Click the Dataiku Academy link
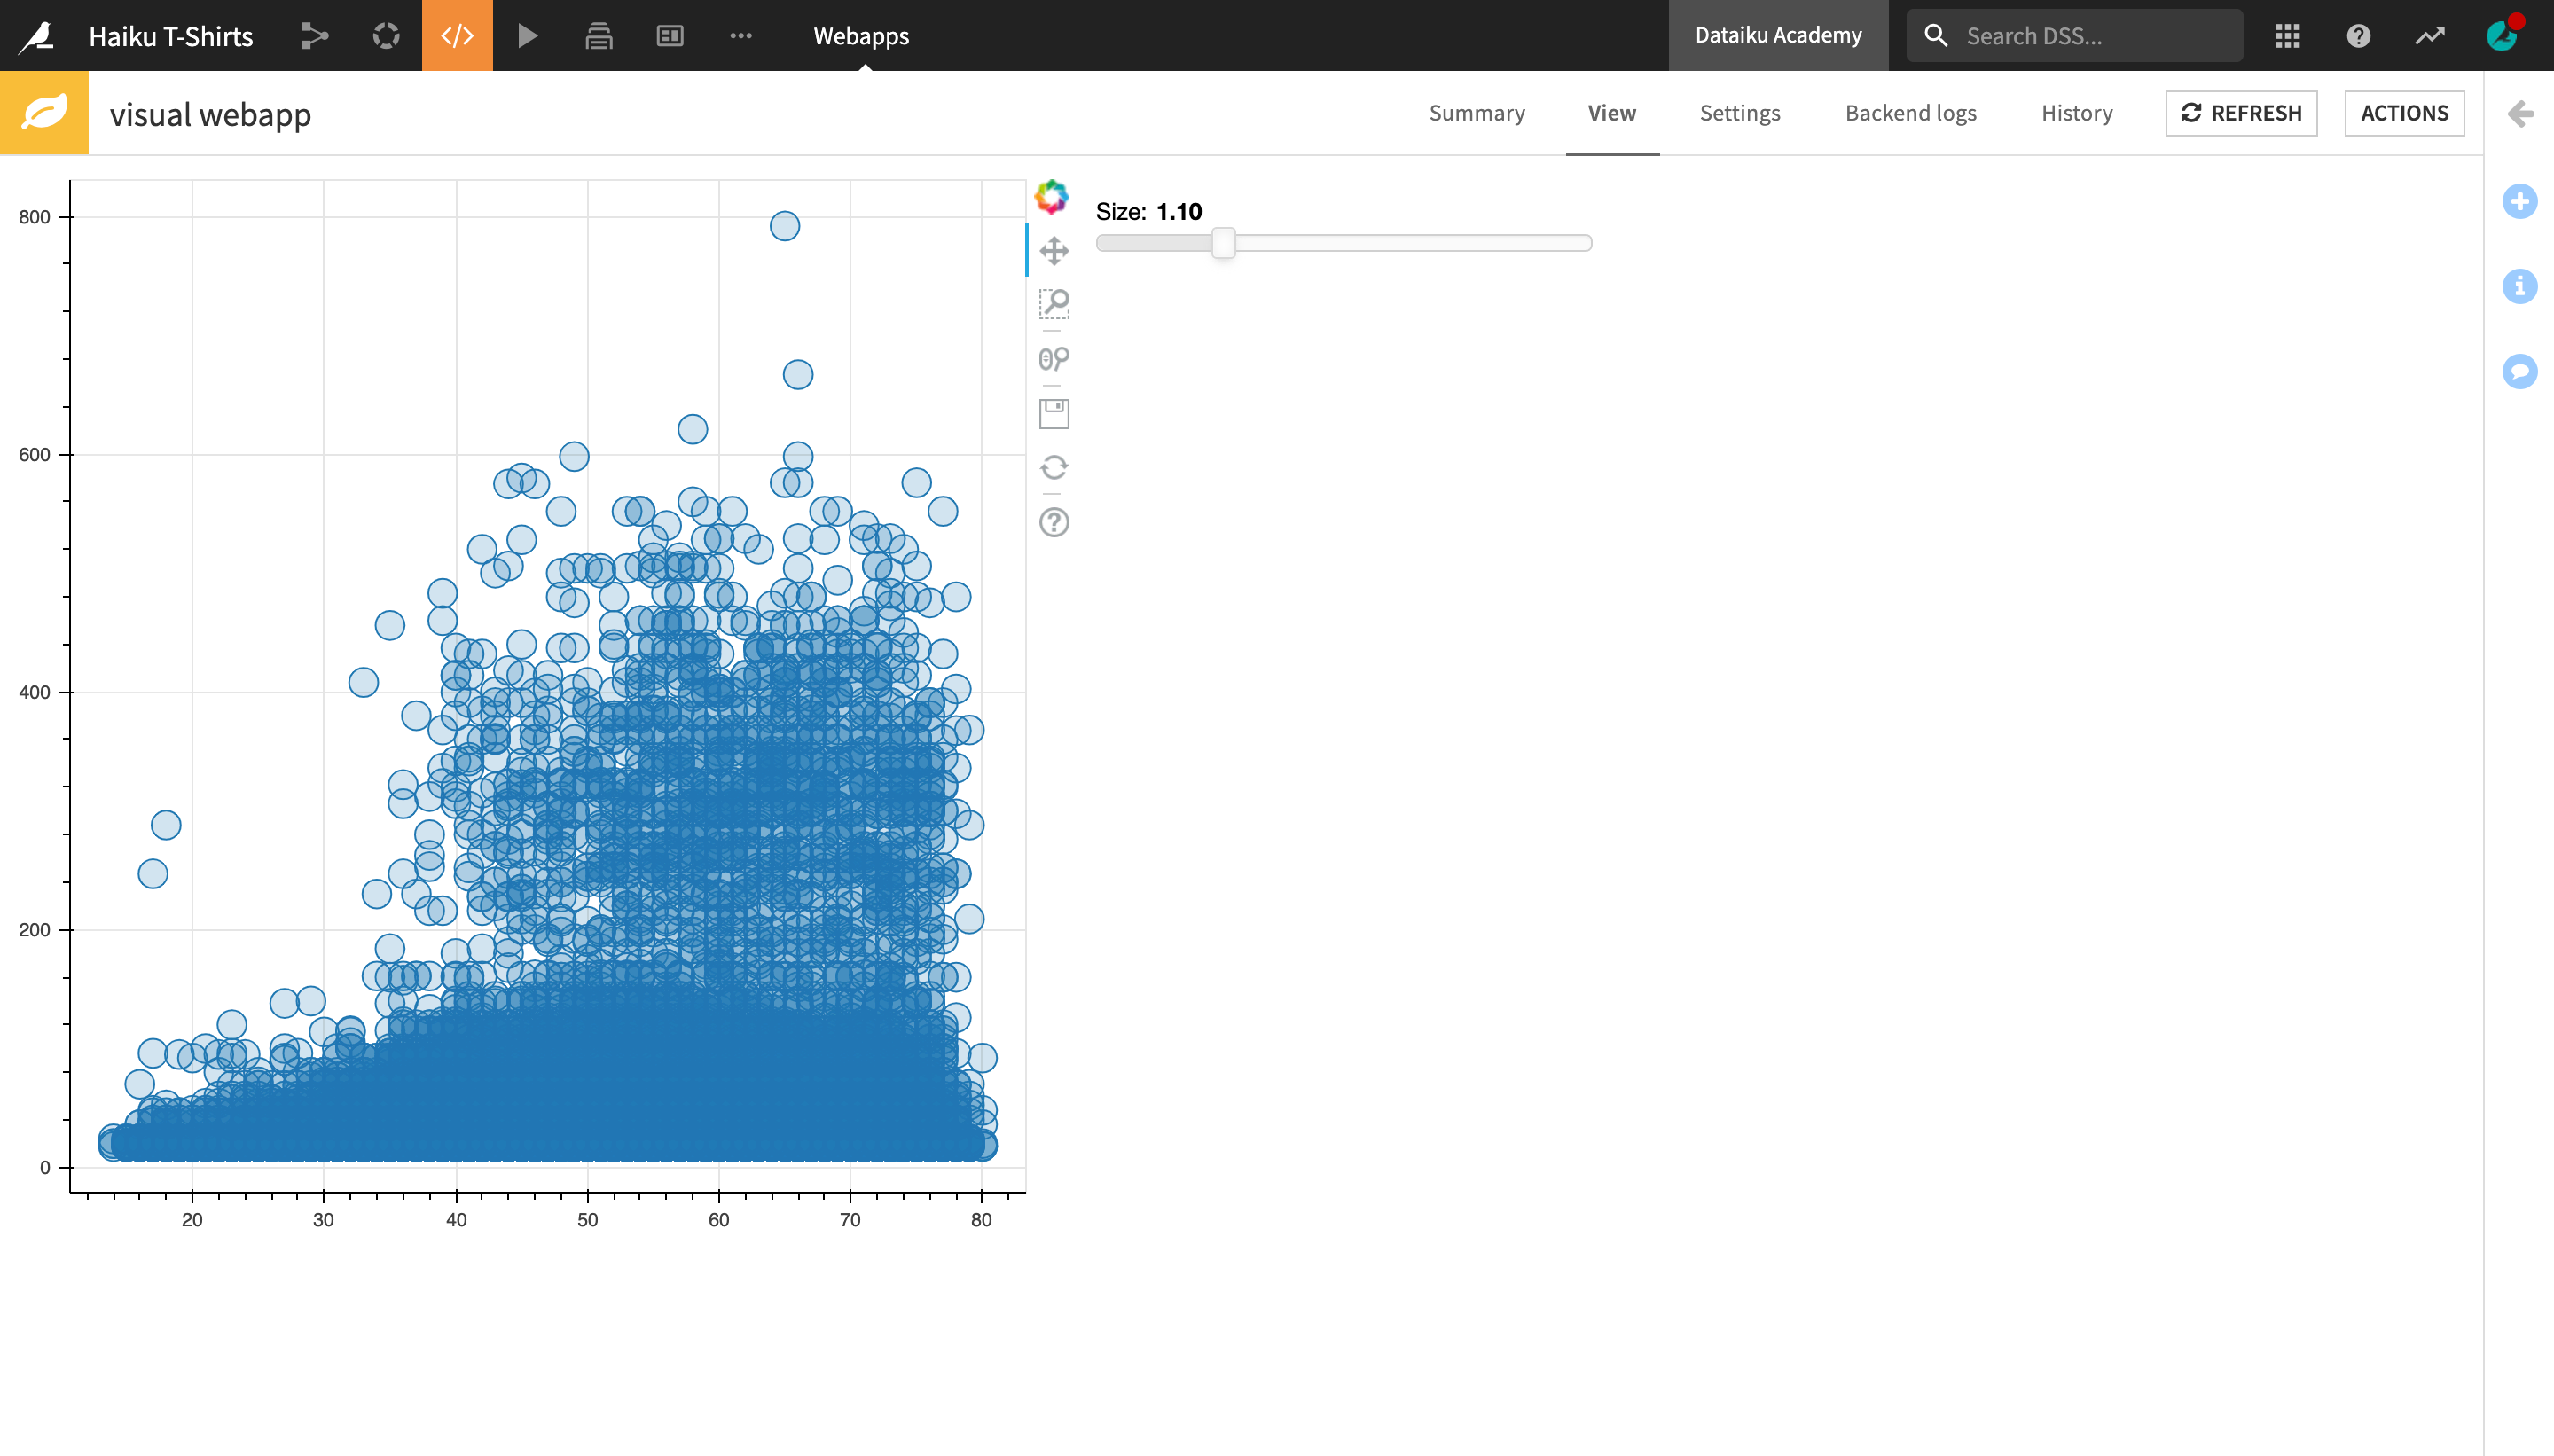 click(1778, 36)
